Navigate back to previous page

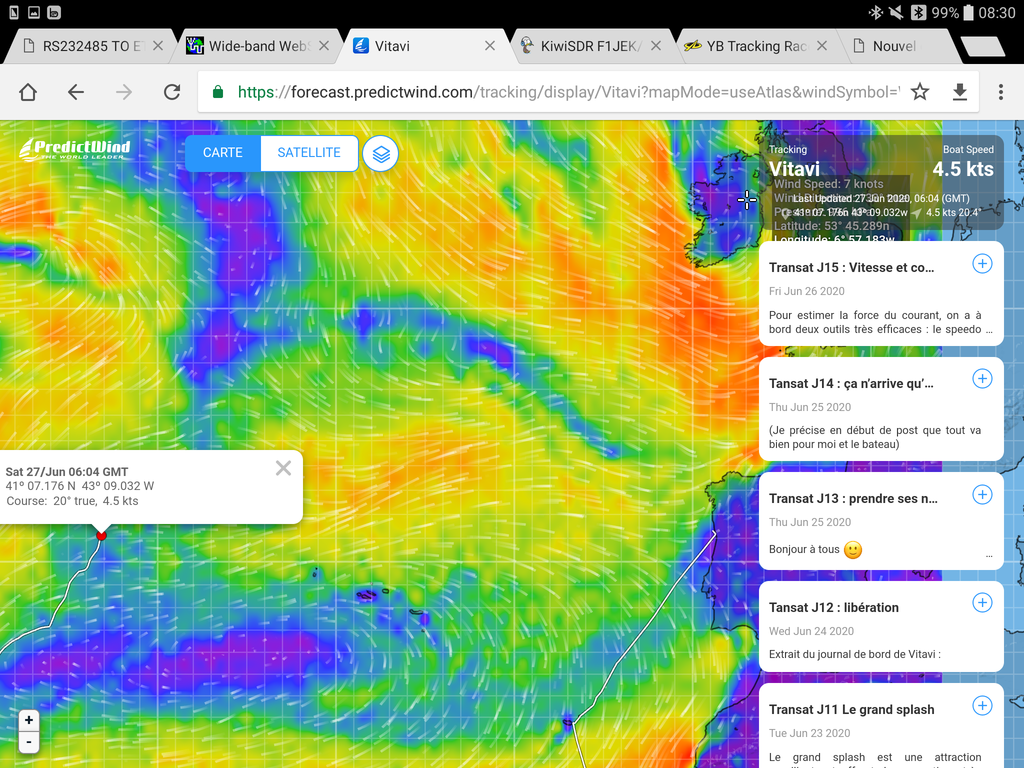click(x=76, y=92)
